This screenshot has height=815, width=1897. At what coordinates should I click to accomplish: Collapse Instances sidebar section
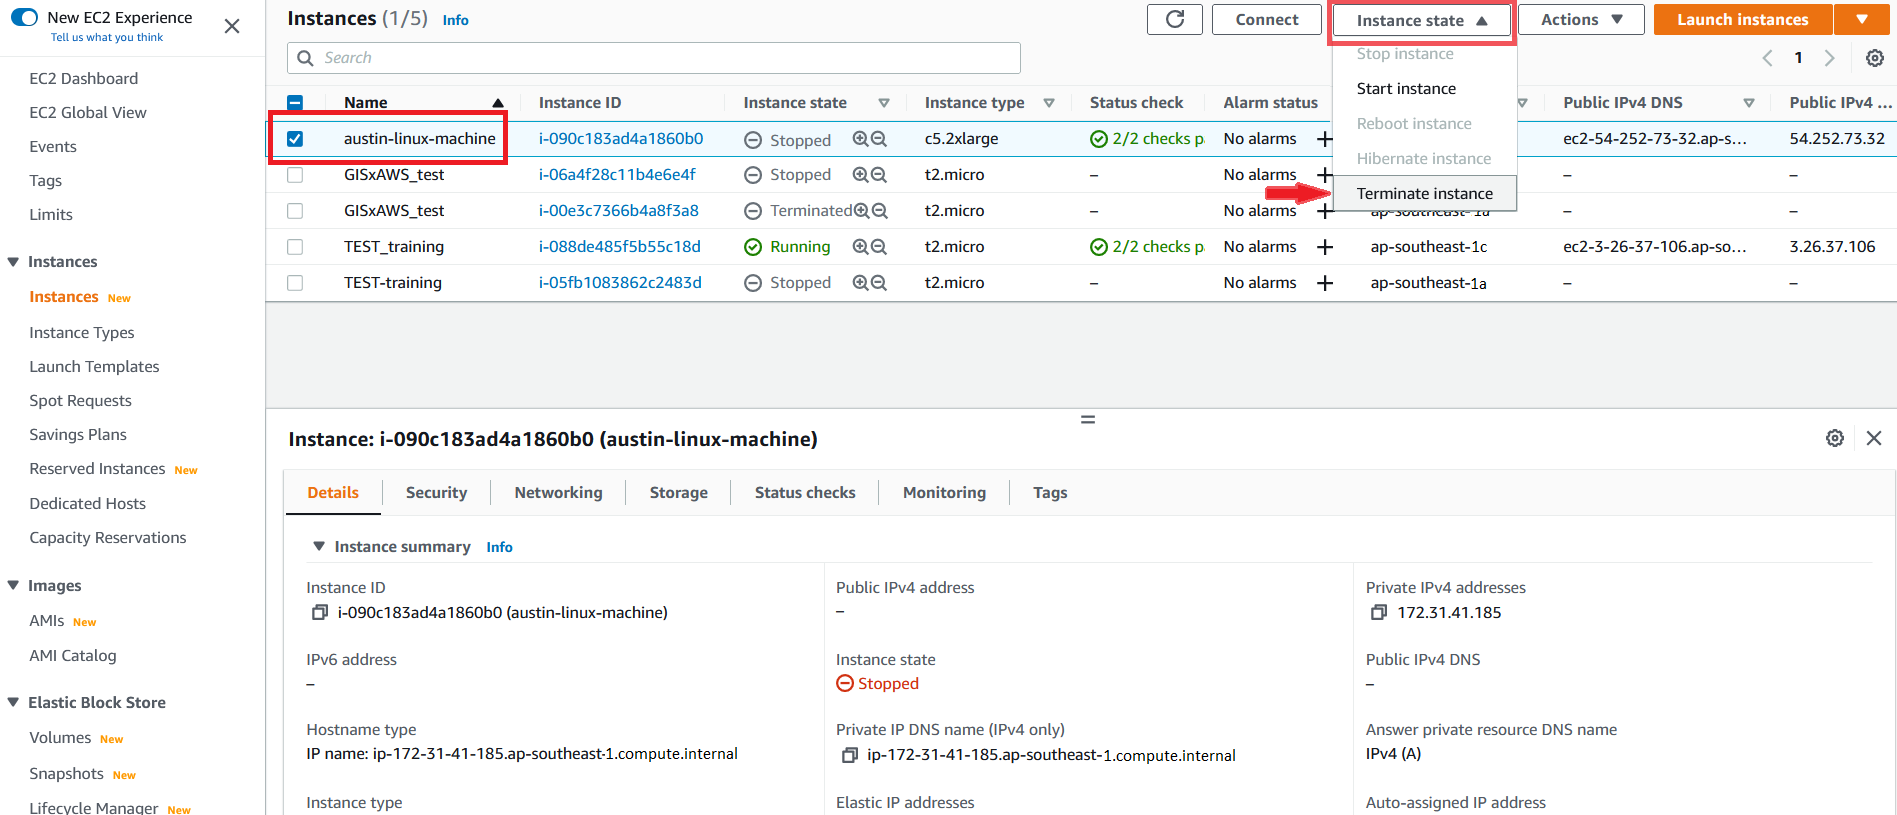click(x=13, y=262)
